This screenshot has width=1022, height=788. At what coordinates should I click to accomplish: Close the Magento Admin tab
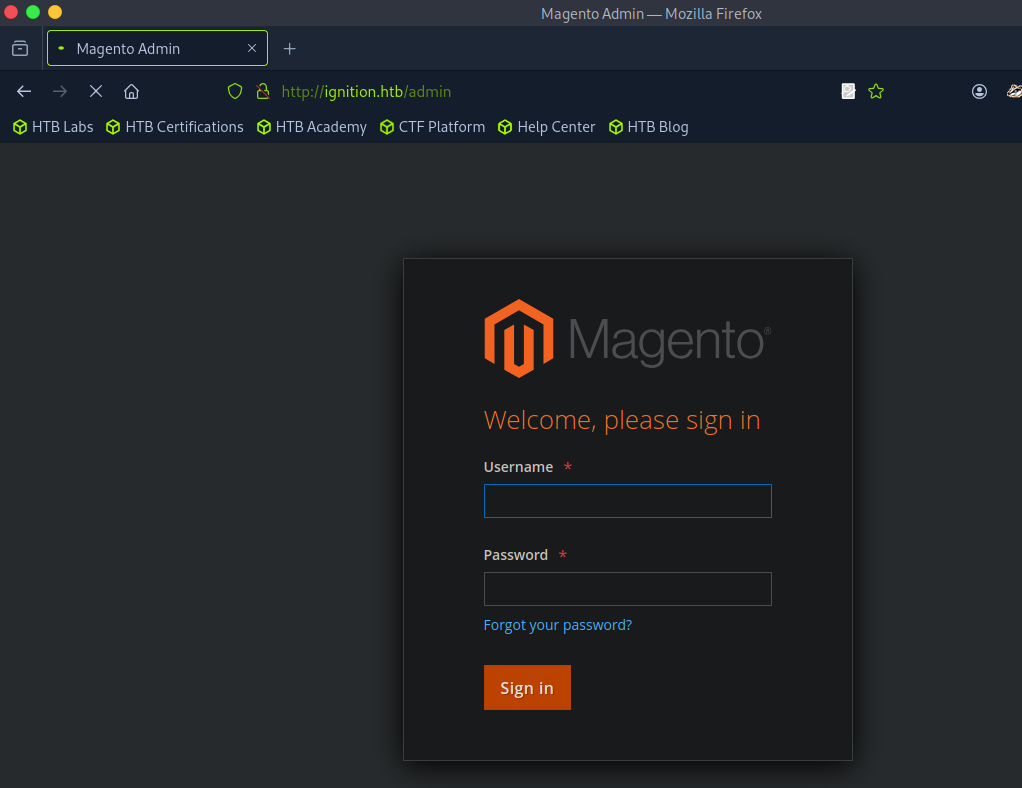[252, 48]
